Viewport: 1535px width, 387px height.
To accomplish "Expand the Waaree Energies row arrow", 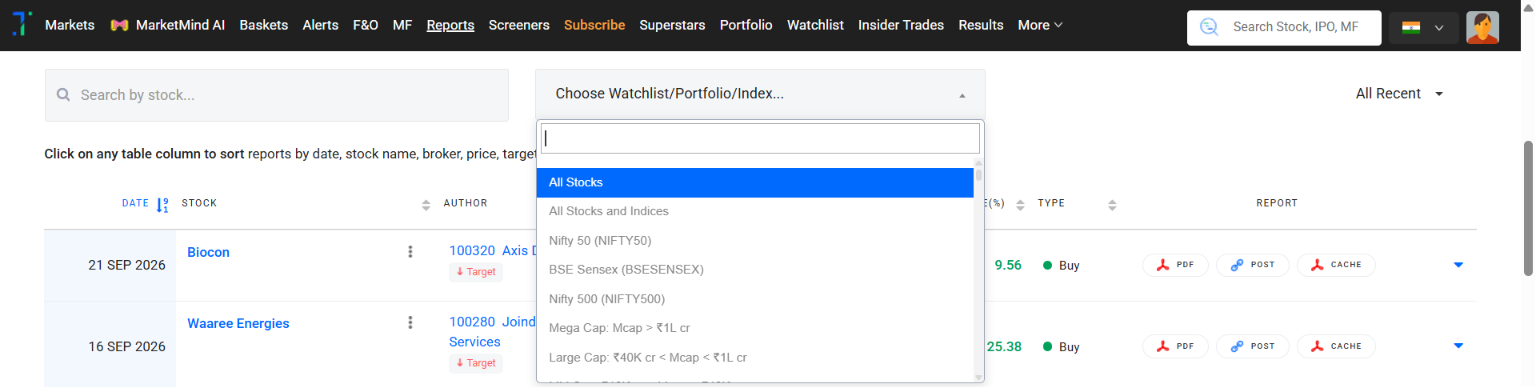I will pos(1458,346).
